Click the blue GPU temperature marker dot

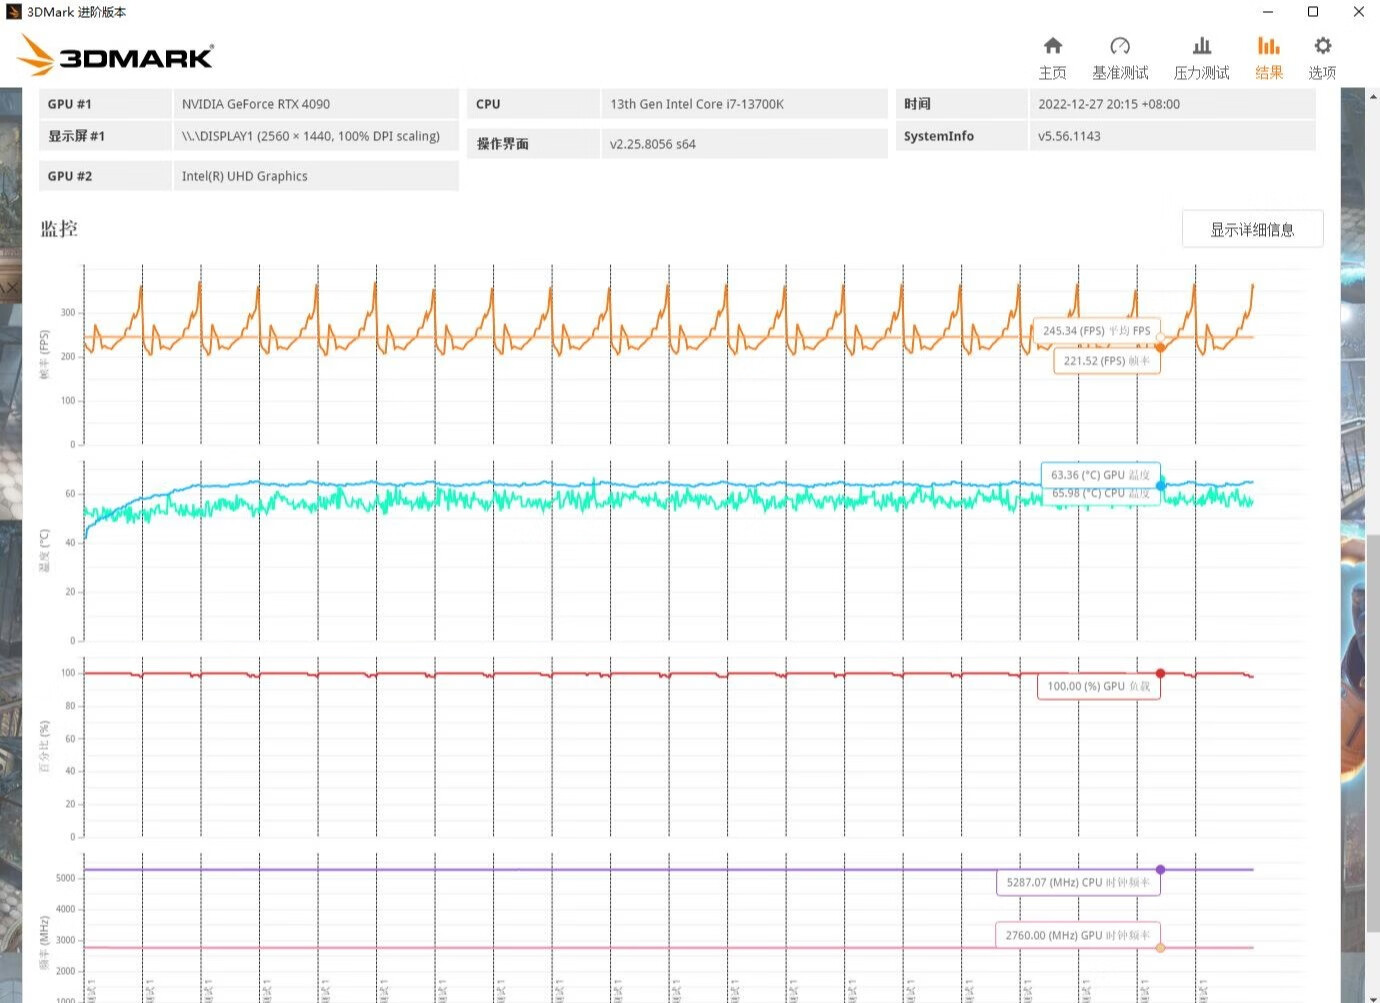point(1160,485)
